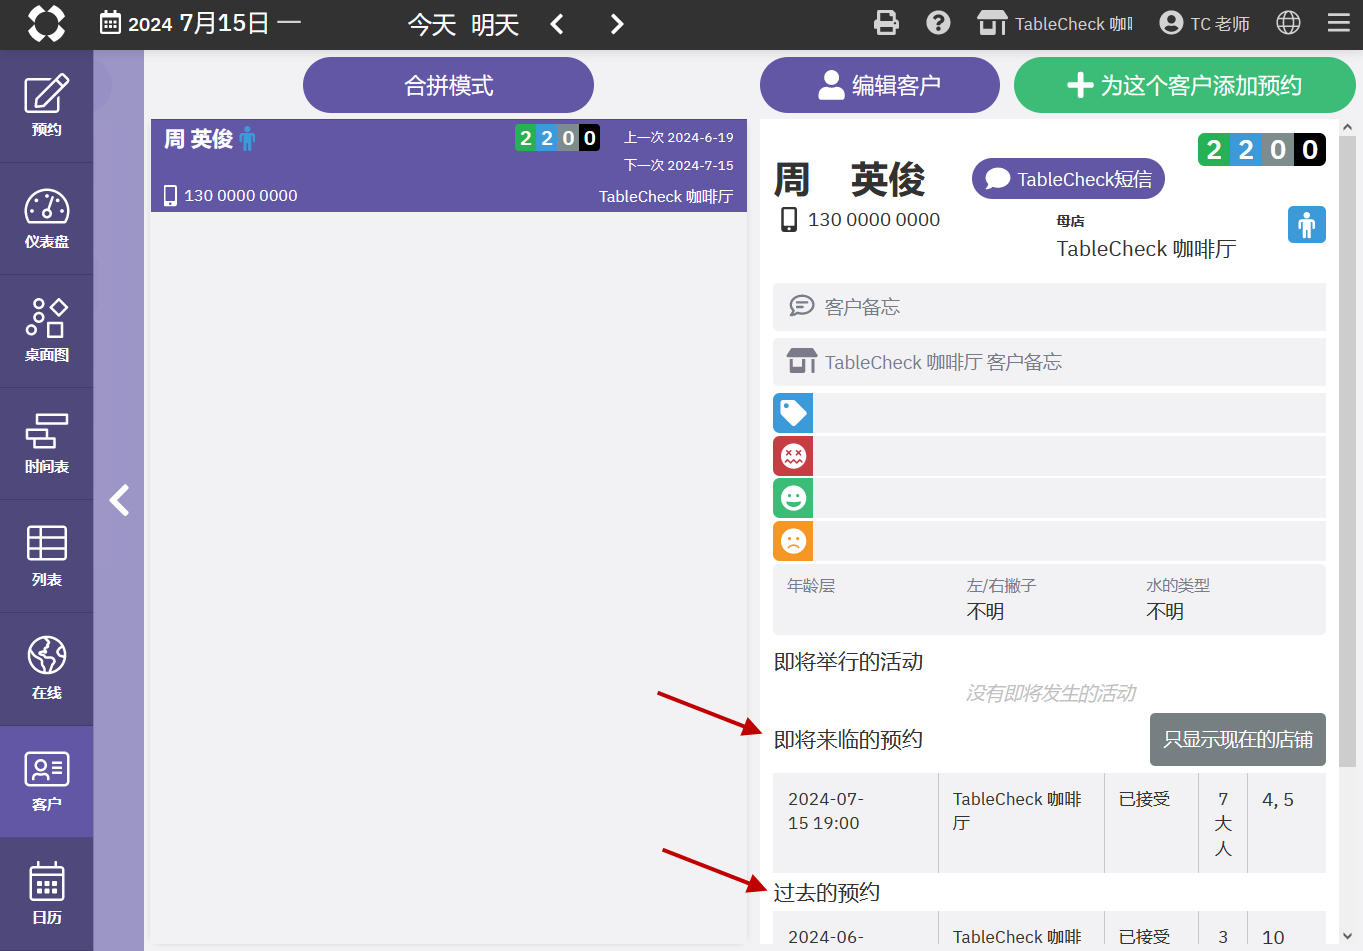Click the visit counter badge in profile

1262,150
